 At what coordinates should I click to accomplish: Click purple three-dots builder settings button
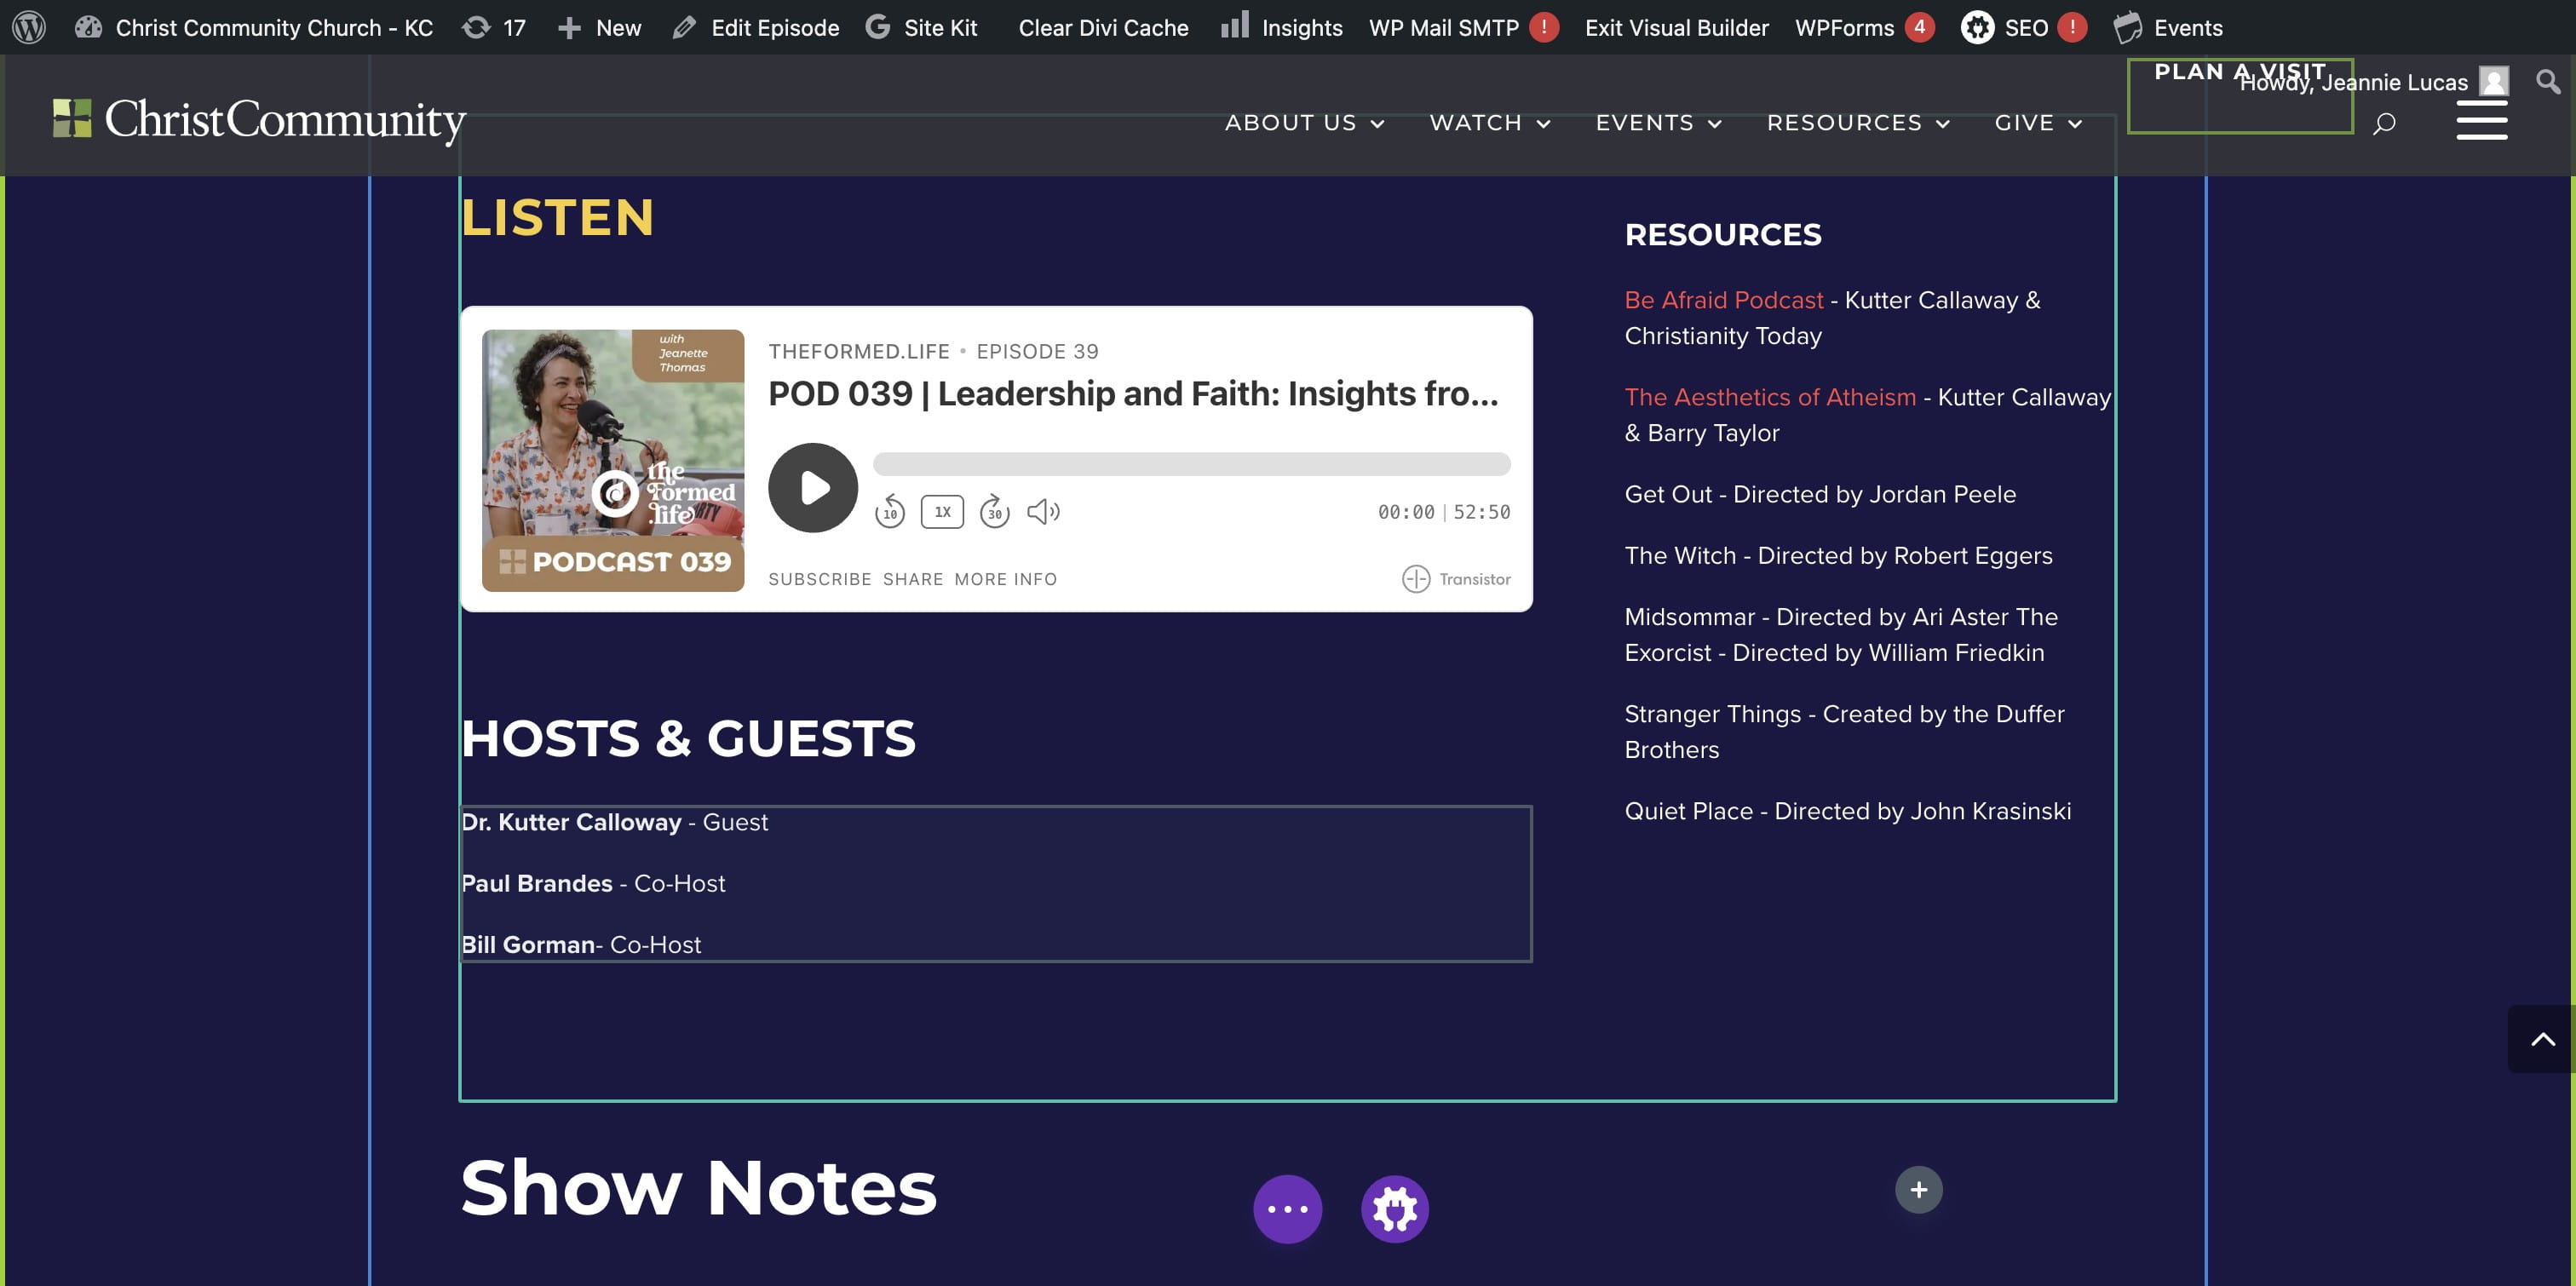1287,1209
